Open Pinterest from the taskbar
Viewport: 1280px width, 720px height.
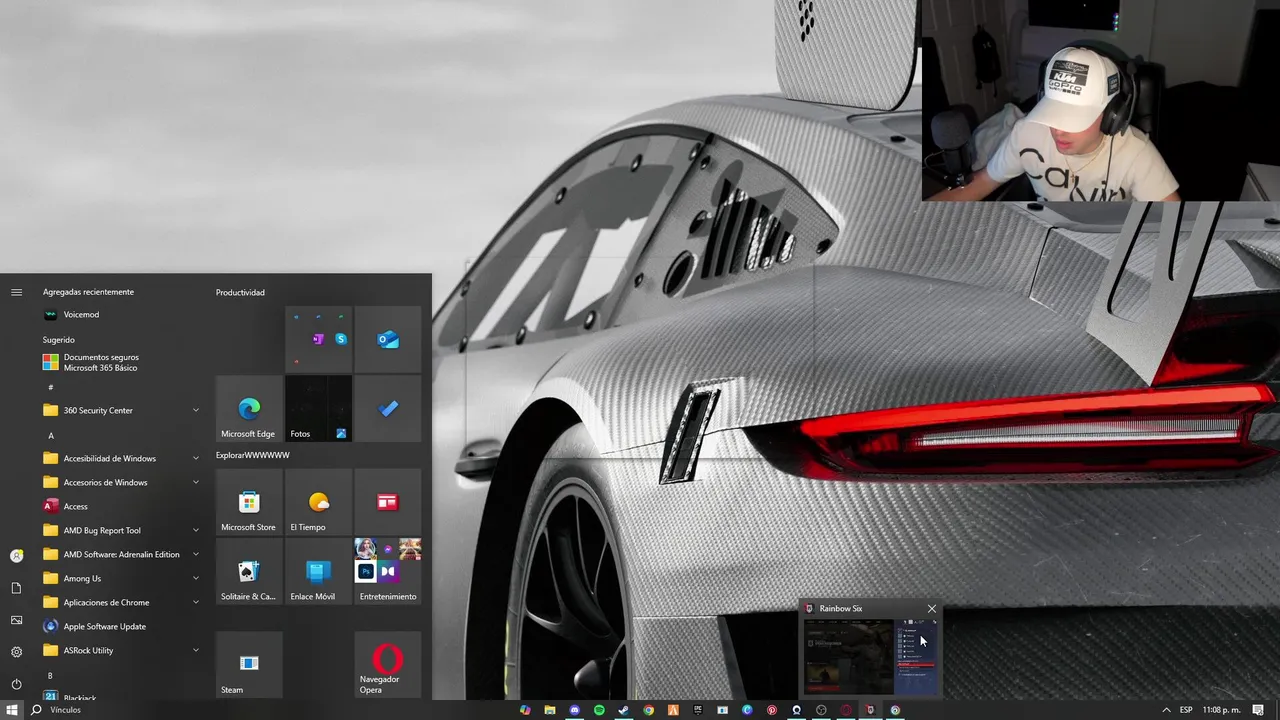pos(772,710)
